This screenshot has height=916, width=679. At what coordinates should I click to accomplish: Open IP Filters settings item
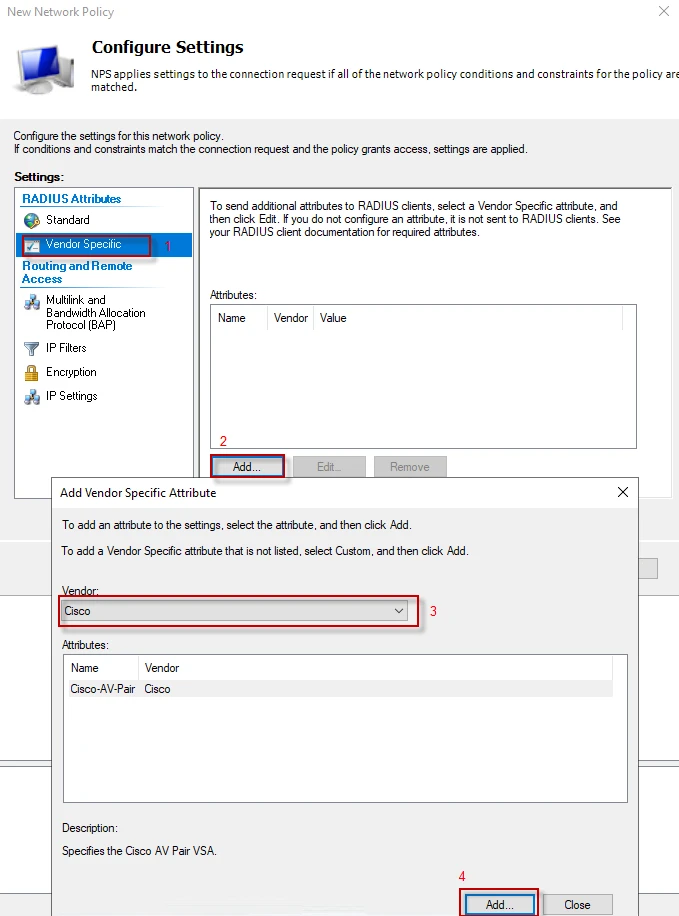coord(66,348)
